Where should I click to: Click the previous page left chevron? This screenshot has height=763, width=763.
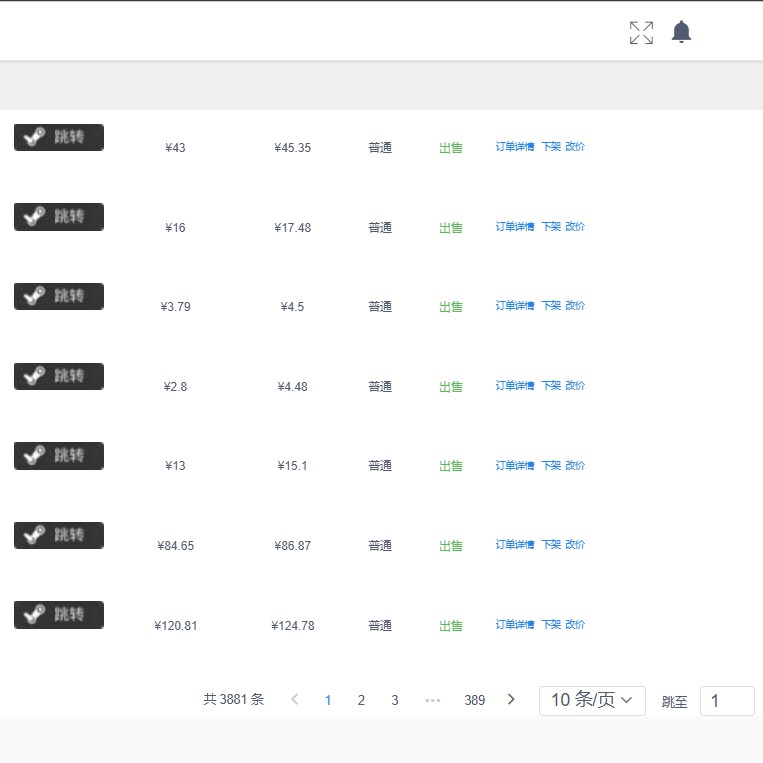click(294, 700)
